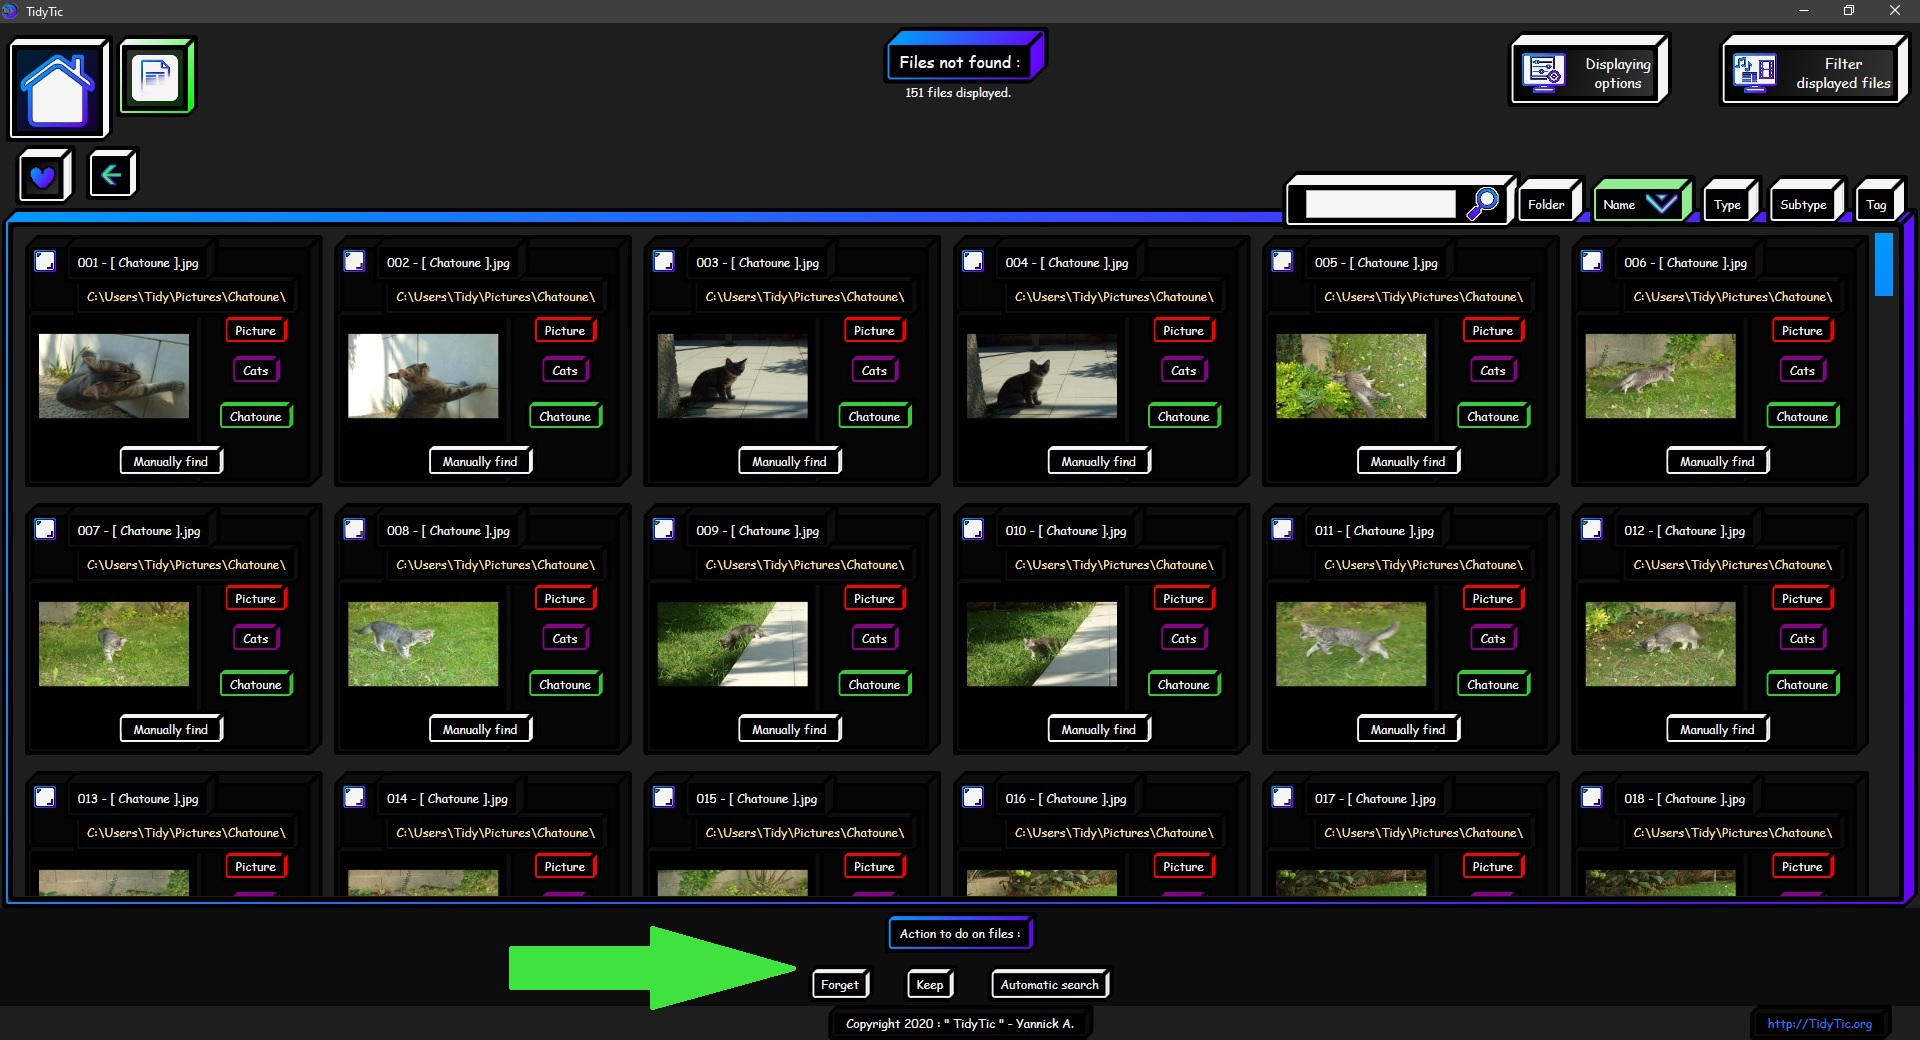Run Automatic search on files
This screenshot has width=1920, height=1040.
[1050, 984]
